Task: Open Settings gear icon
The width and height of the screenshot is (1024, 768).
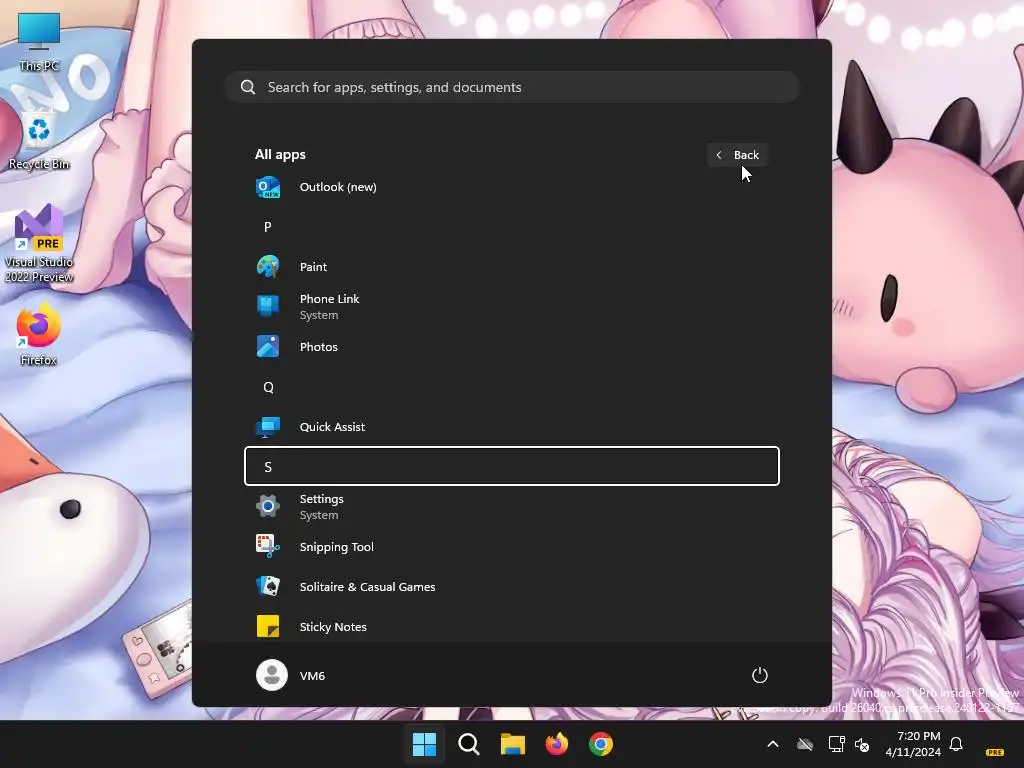Action: (268, 506)
